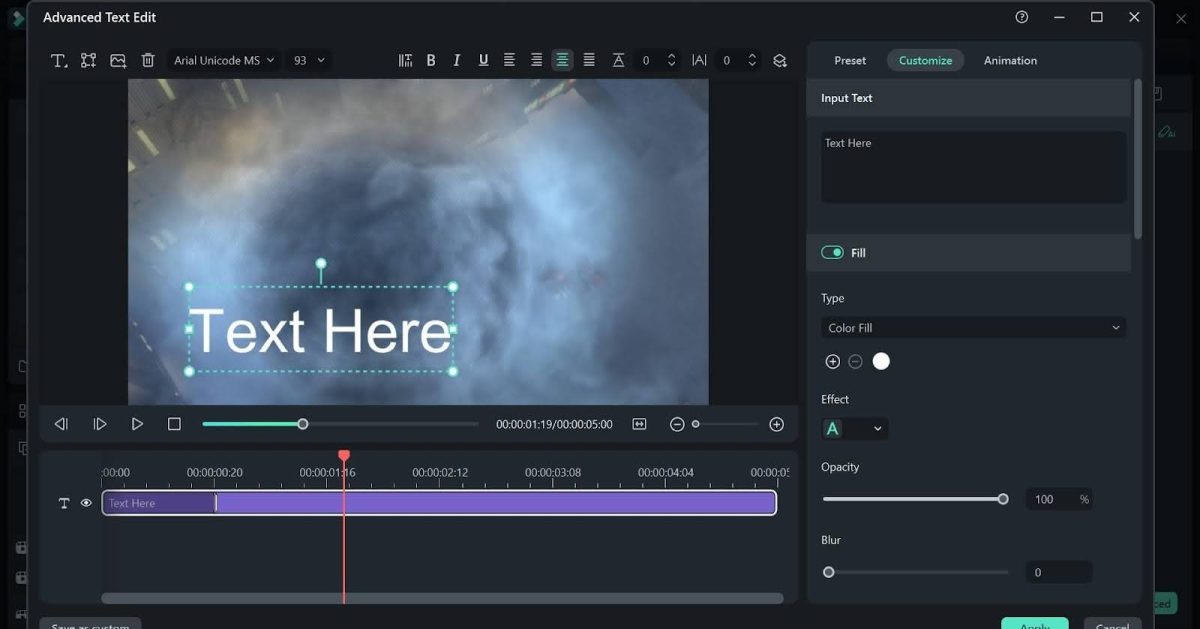Set text alignment to left
The image size is (1200, 629).
pyautogui.click(x=509, y=60)
